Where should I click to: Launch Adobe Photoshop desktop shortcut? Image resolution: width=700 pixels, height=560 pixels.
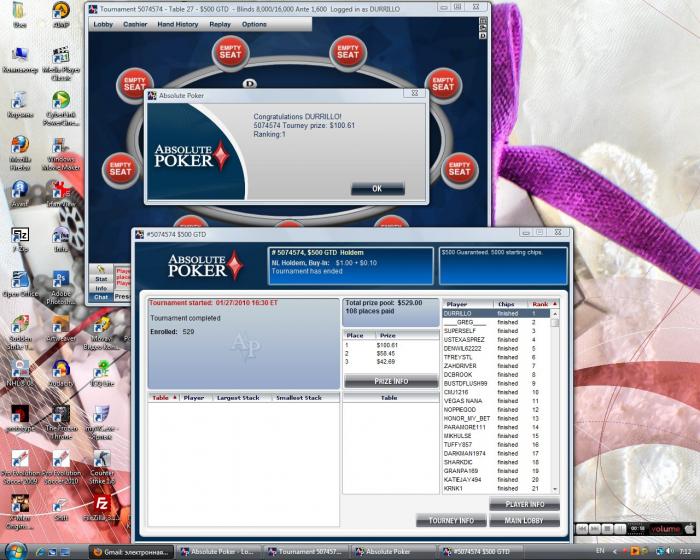point(61,288)
